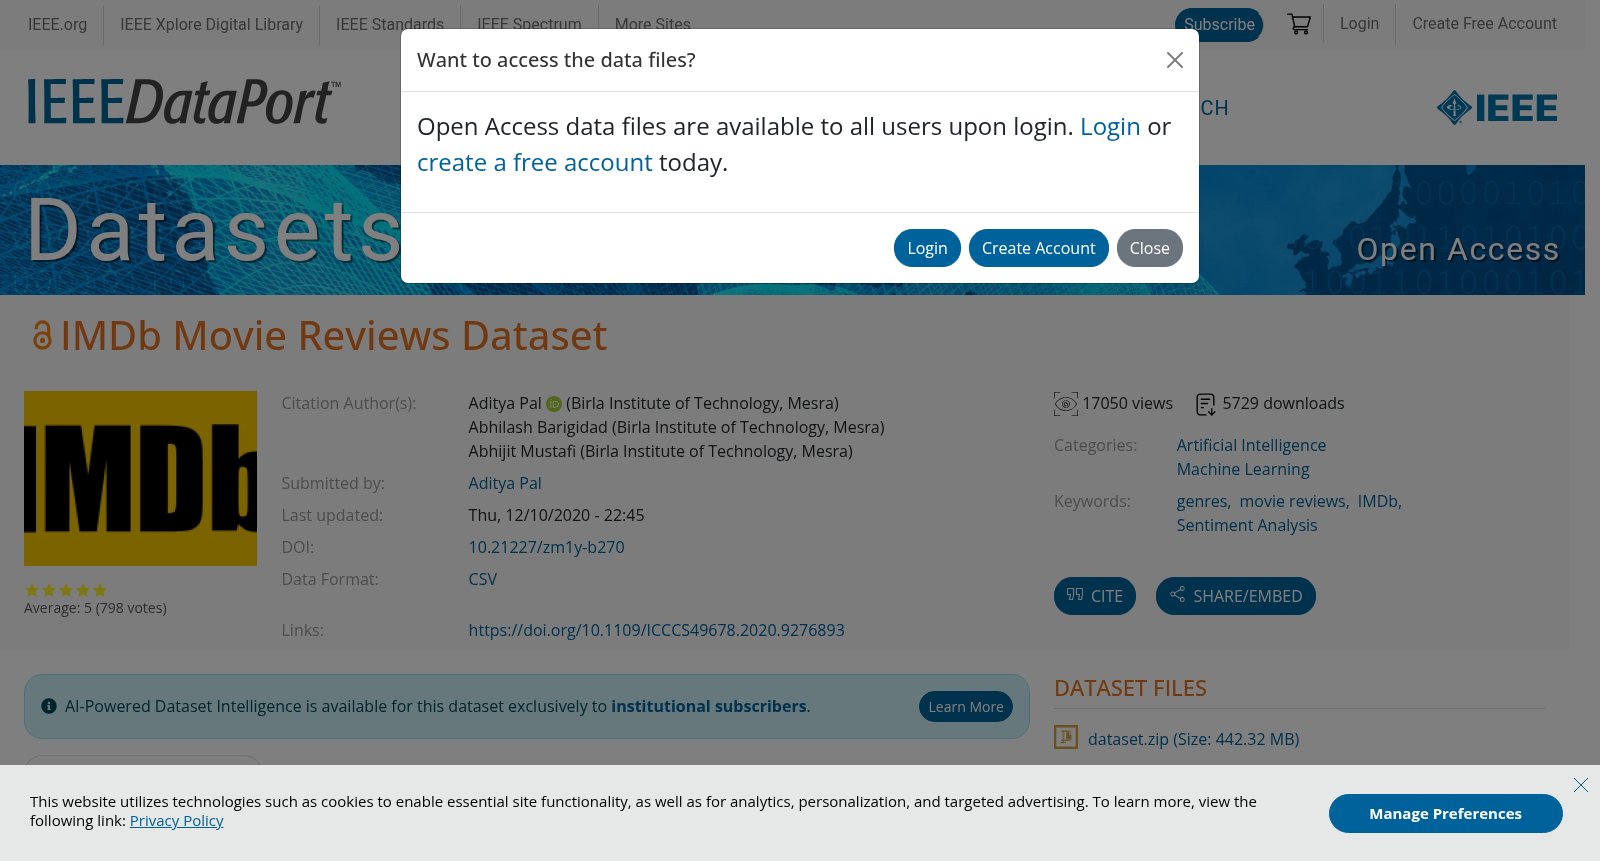Open submitter Aditya Pal's profile link

tap(505, 483)
